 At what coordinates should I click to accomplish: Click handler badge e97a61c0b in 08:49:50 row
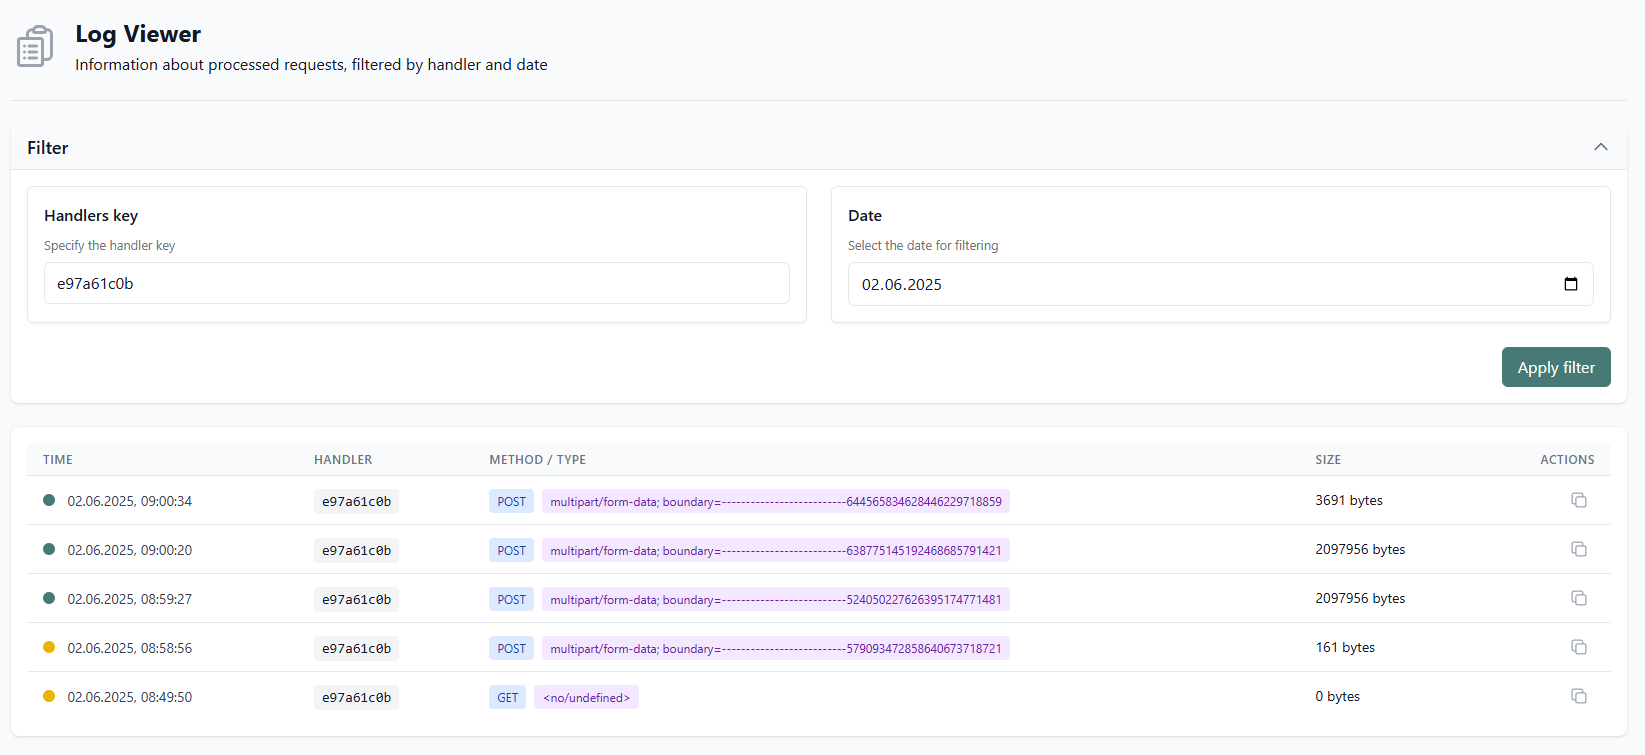[x=356, y=697]
